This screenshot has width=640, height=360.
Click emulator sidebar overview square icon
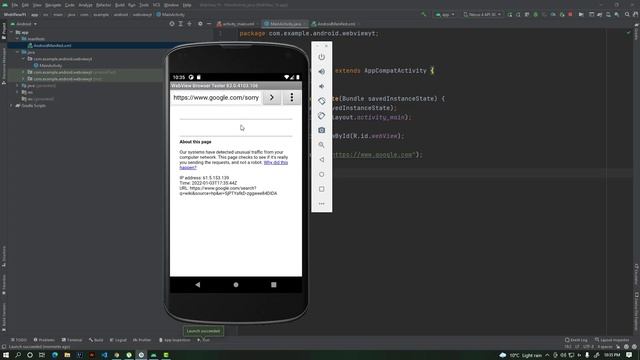[x=322, y=189]
